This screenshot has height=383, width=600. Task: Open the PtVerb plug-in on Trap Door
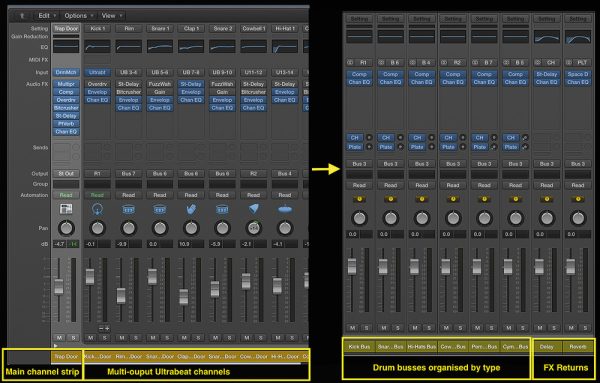click(x=66, y=124)
